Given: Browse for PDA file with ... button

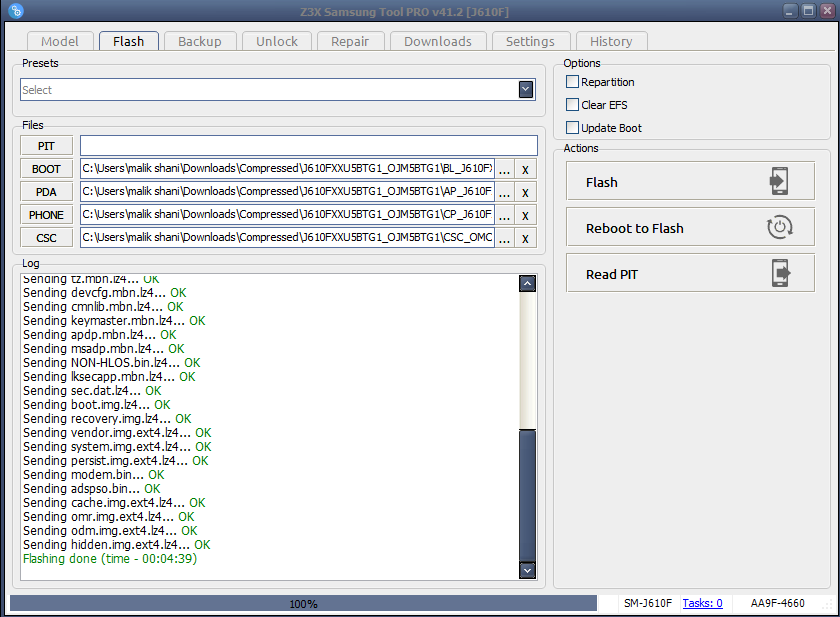Looking at the screenshot, I should point(504,192).
